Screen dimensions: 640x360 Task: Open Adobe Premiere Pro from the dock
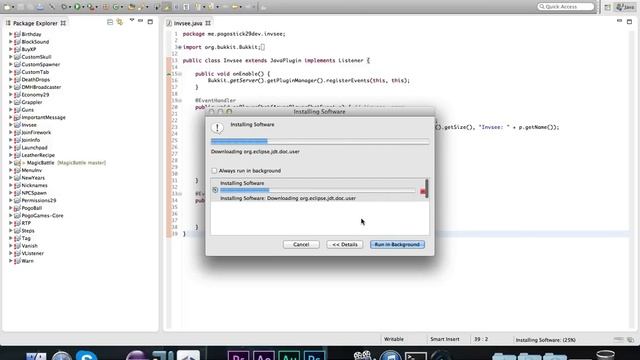238,355
